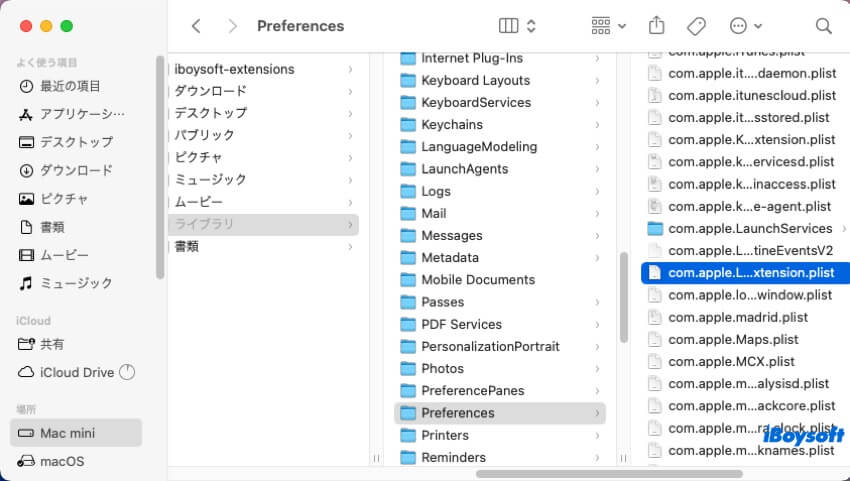This screenshot has height=481, width=850.
Task: Select ミュージック in the first column
Action: point(263,180)
